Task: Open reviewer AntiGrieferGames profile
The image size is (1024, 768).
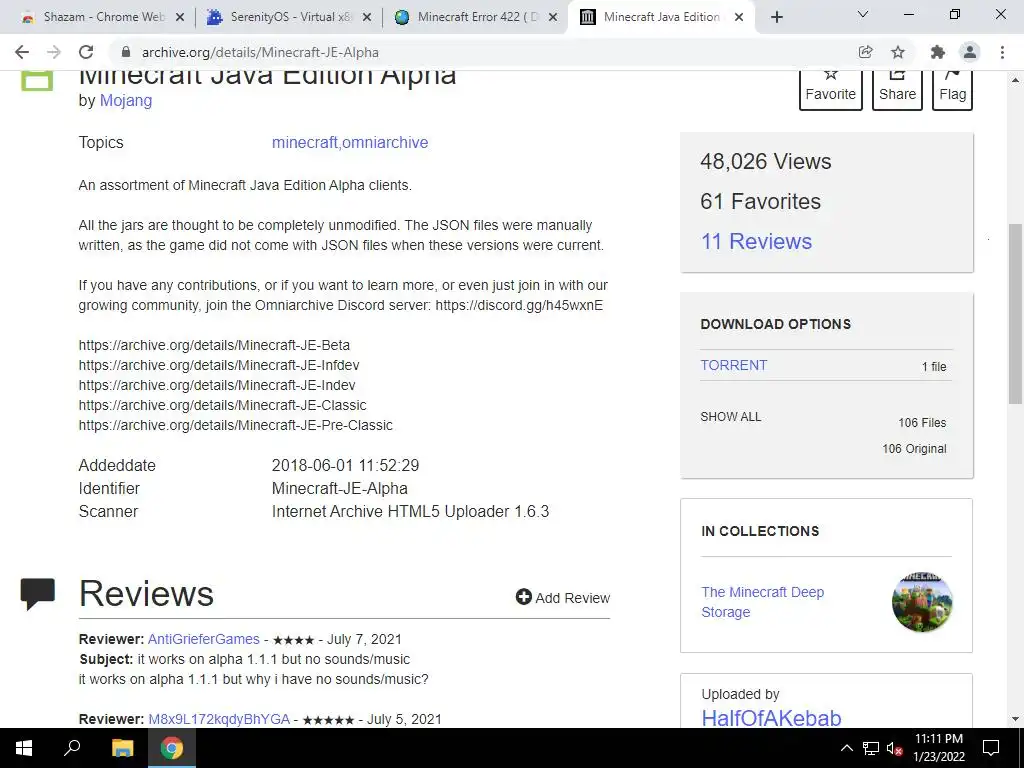Action: point(204,639)
